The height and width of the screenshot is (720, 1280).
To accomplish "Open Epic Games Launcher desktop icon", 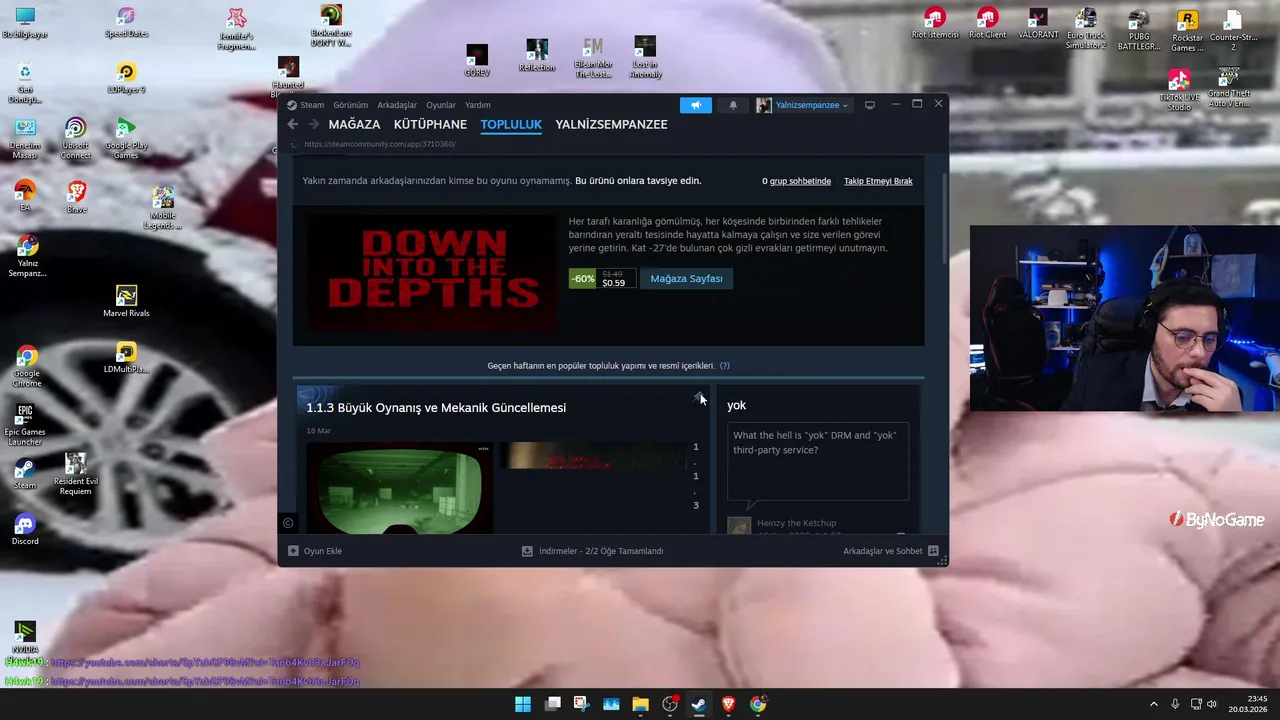I will click(x=25, y=425).
